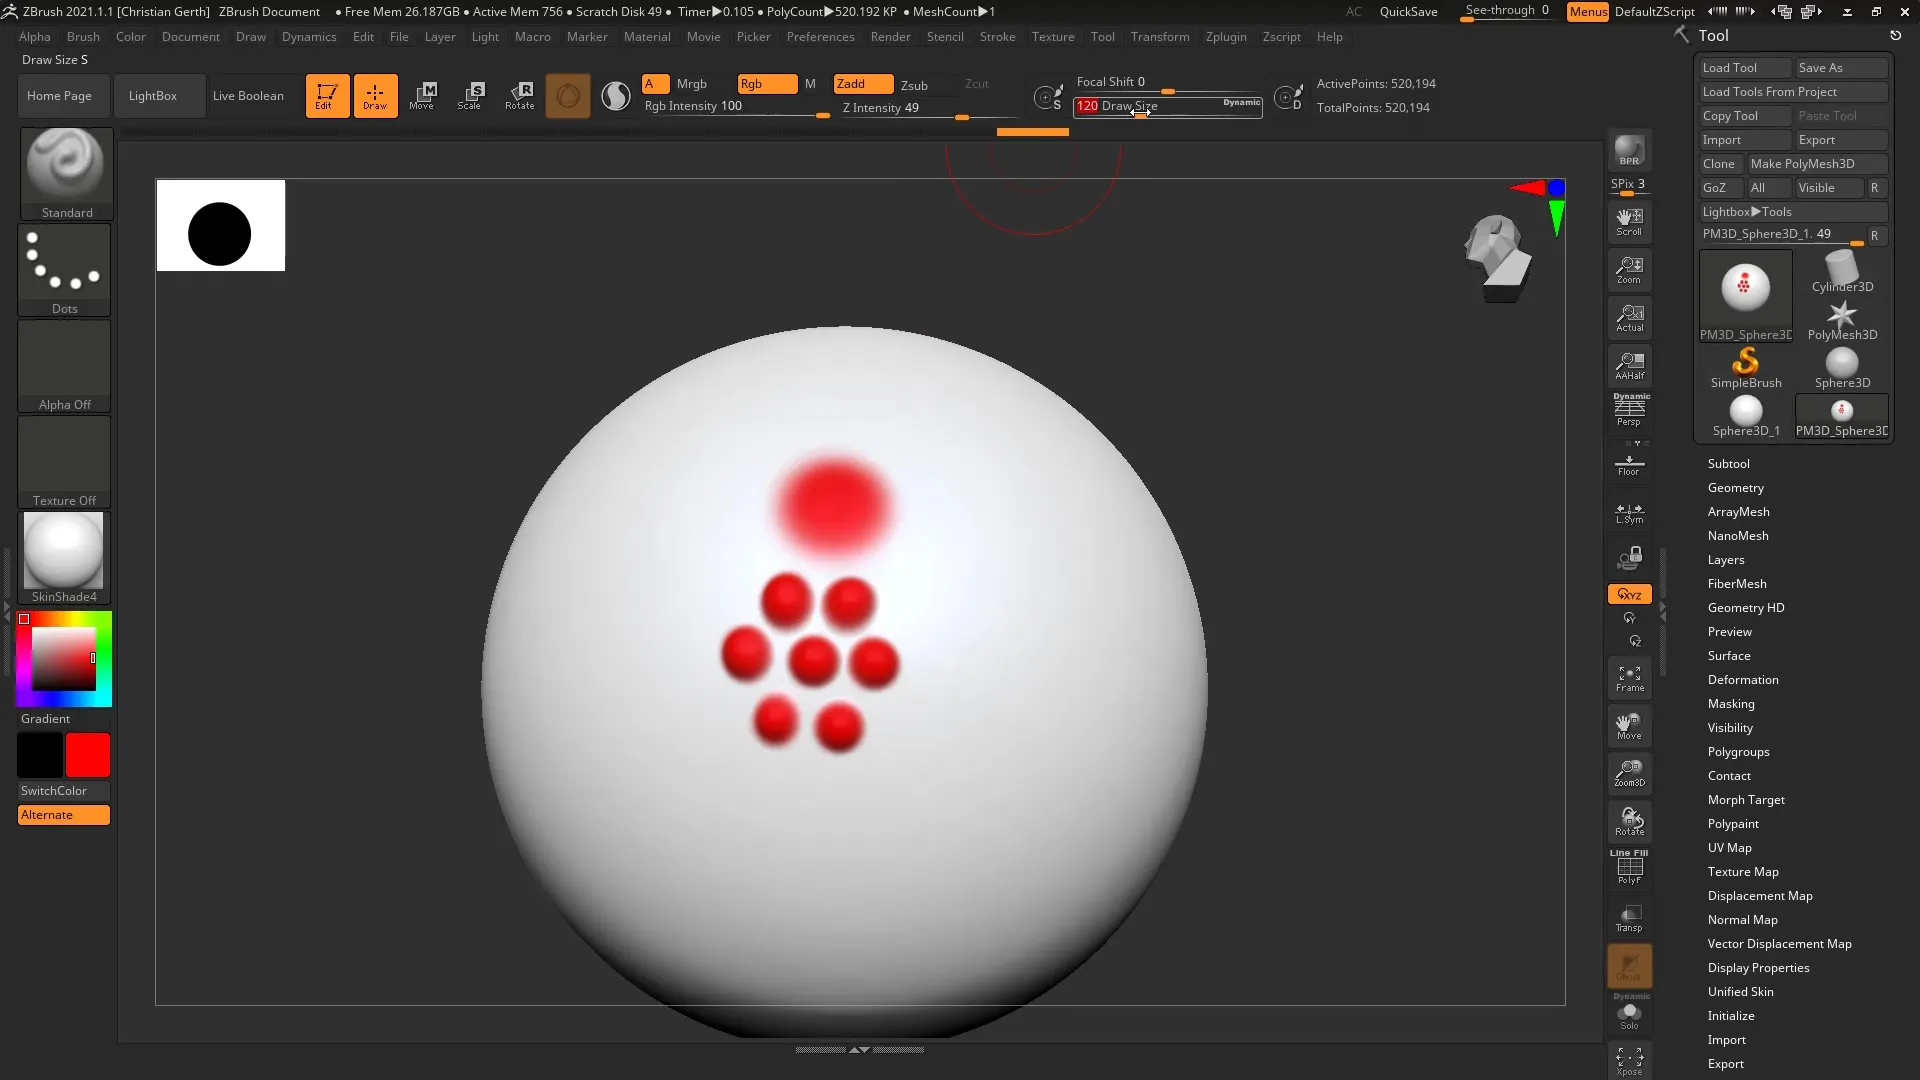Click the right shelf Move icon
The image size is (1920, 1080).
pos(1629,727)
